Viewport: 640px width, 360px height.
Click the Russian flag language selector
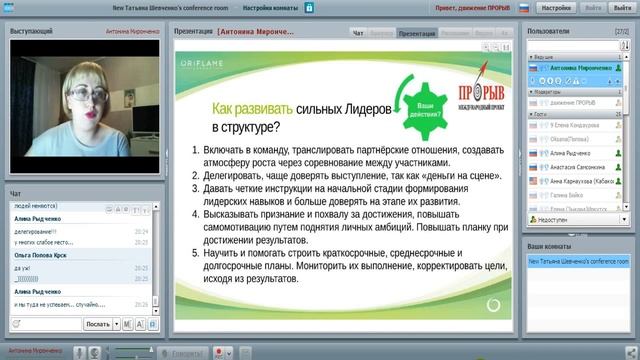[524, 8]
